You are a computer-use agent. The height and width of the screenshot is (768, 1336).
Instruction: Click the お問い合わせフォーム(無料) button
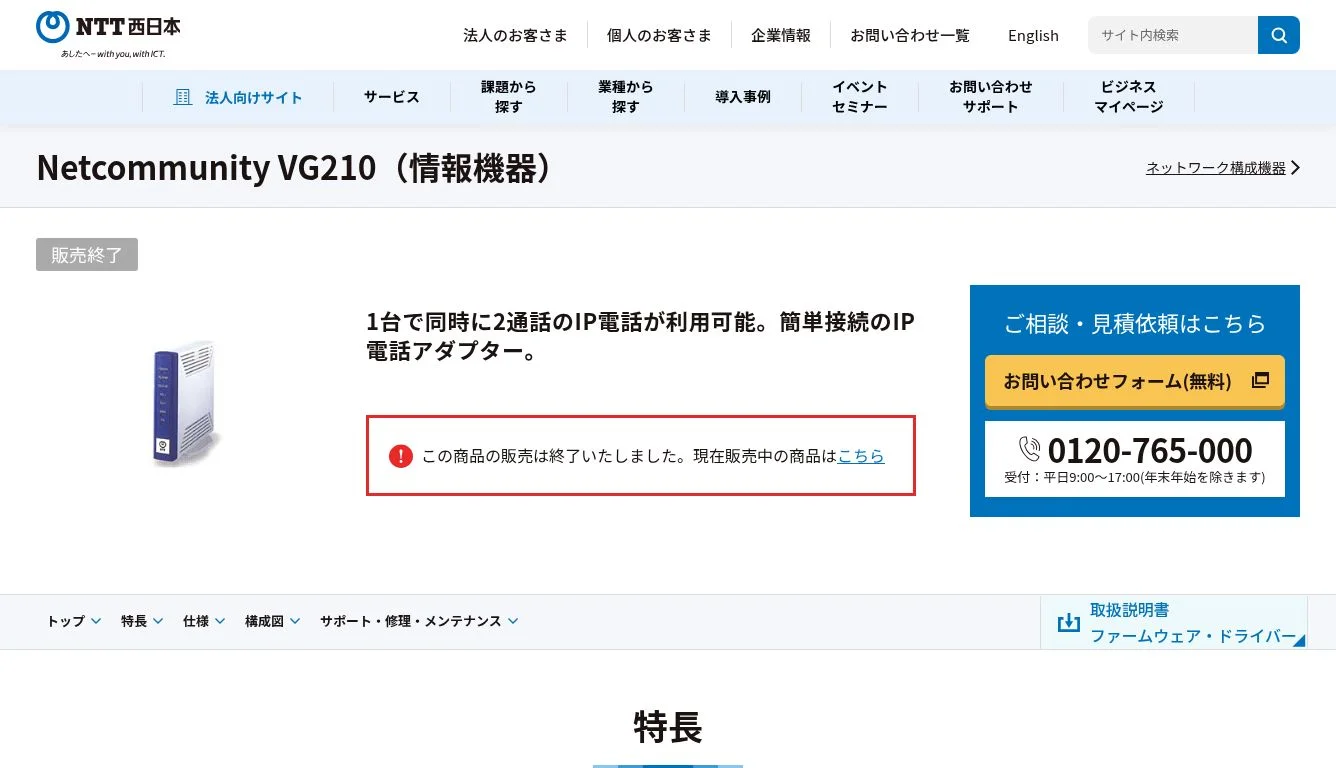click(1135, 381)
